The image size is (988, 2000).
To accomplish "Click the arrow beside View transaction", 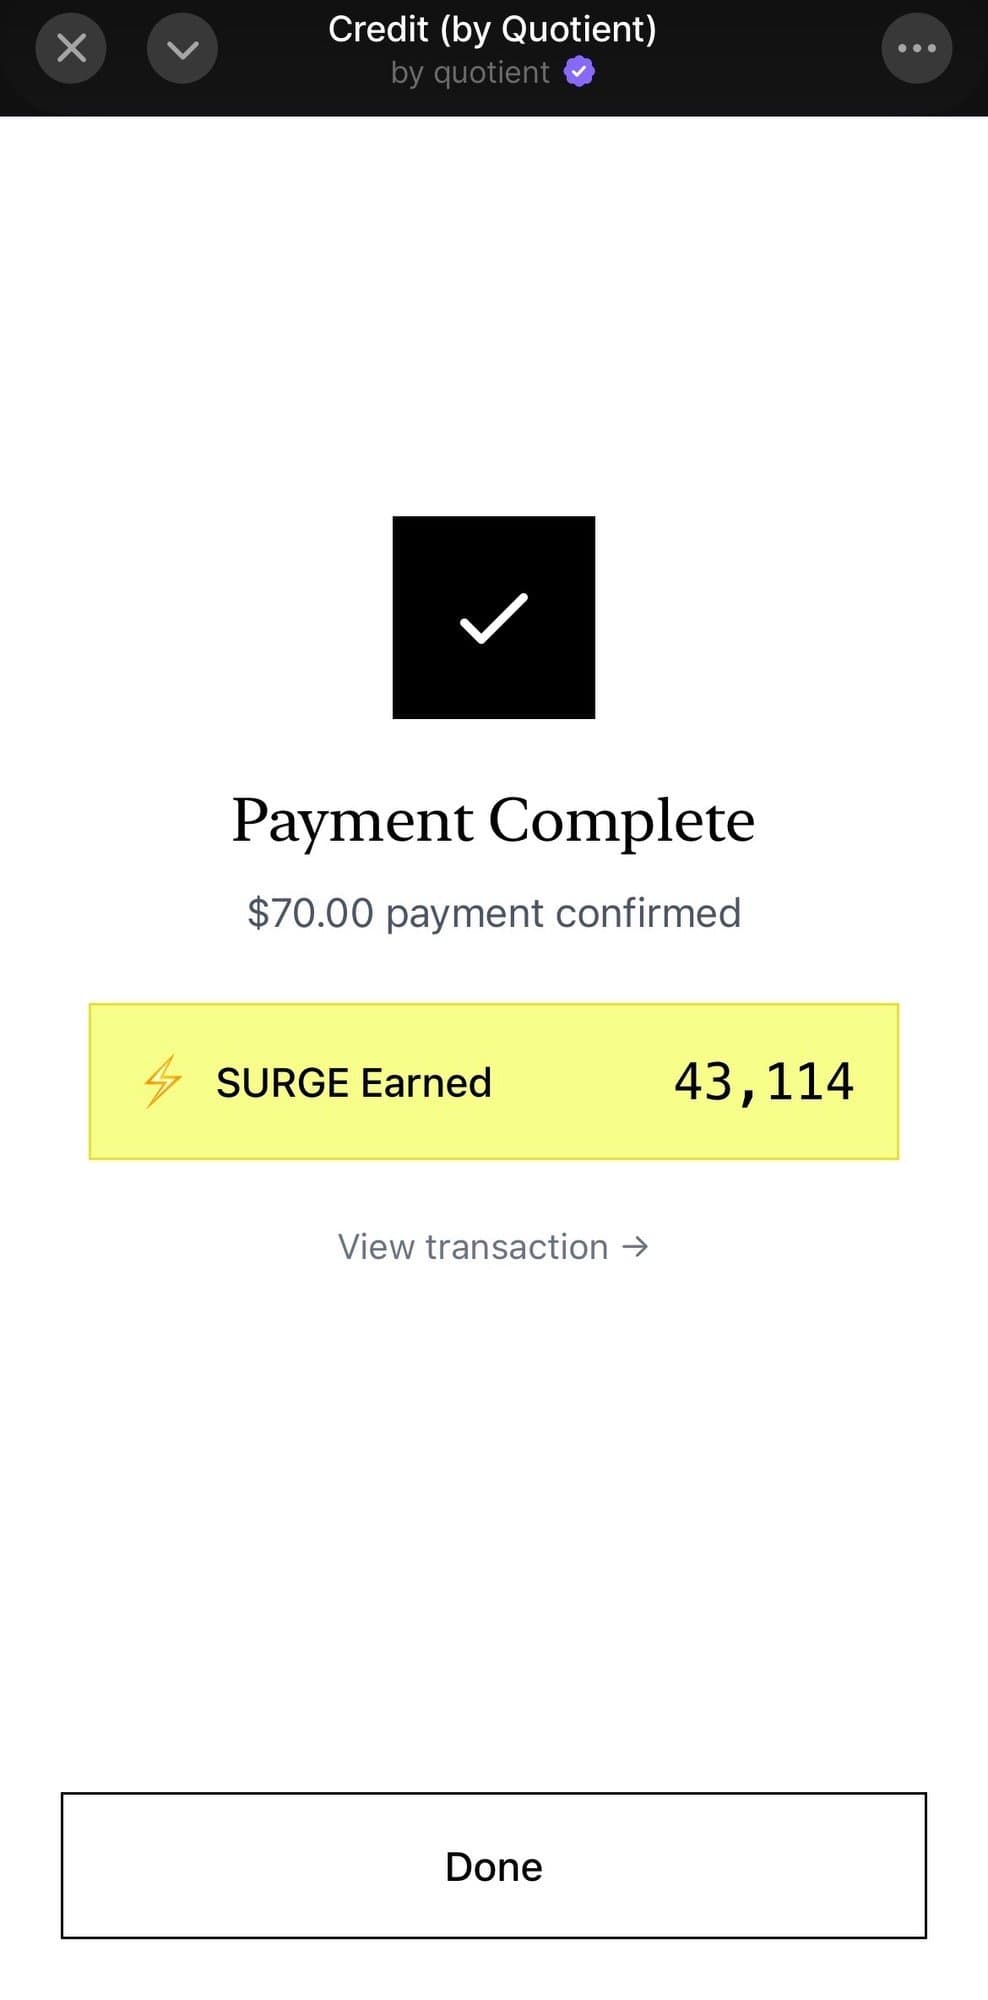I will coord(635,1246).
